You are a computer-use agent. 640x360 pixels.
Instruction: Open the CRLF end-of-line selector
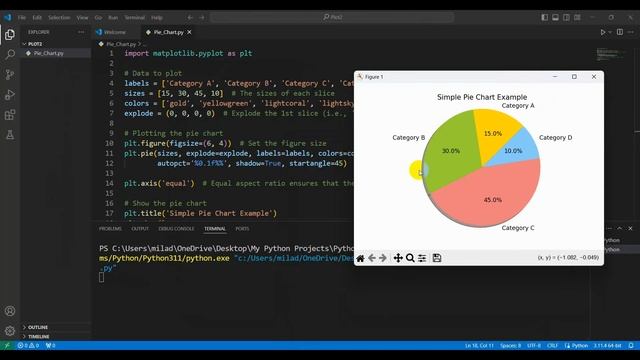tap(552, 345)
